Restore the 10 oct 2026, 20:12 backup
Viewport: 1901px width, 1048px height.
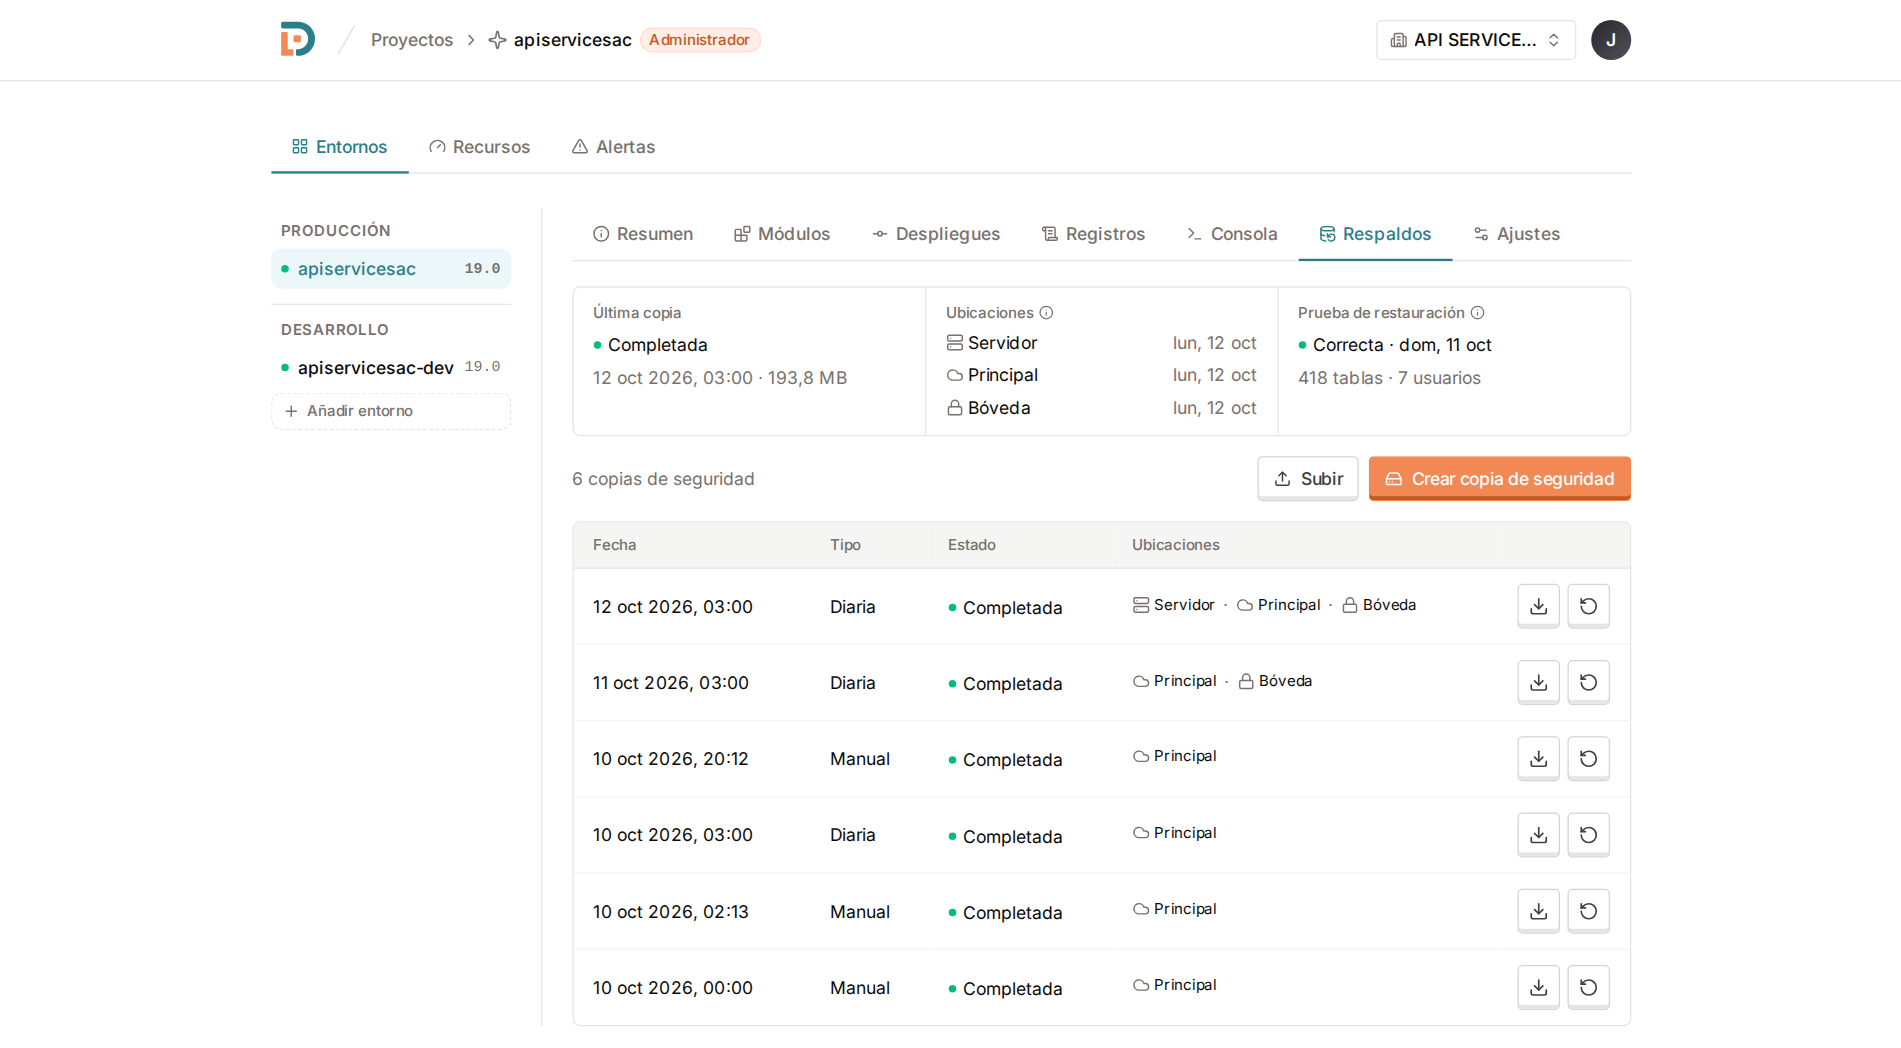[x=1588, y=758]
